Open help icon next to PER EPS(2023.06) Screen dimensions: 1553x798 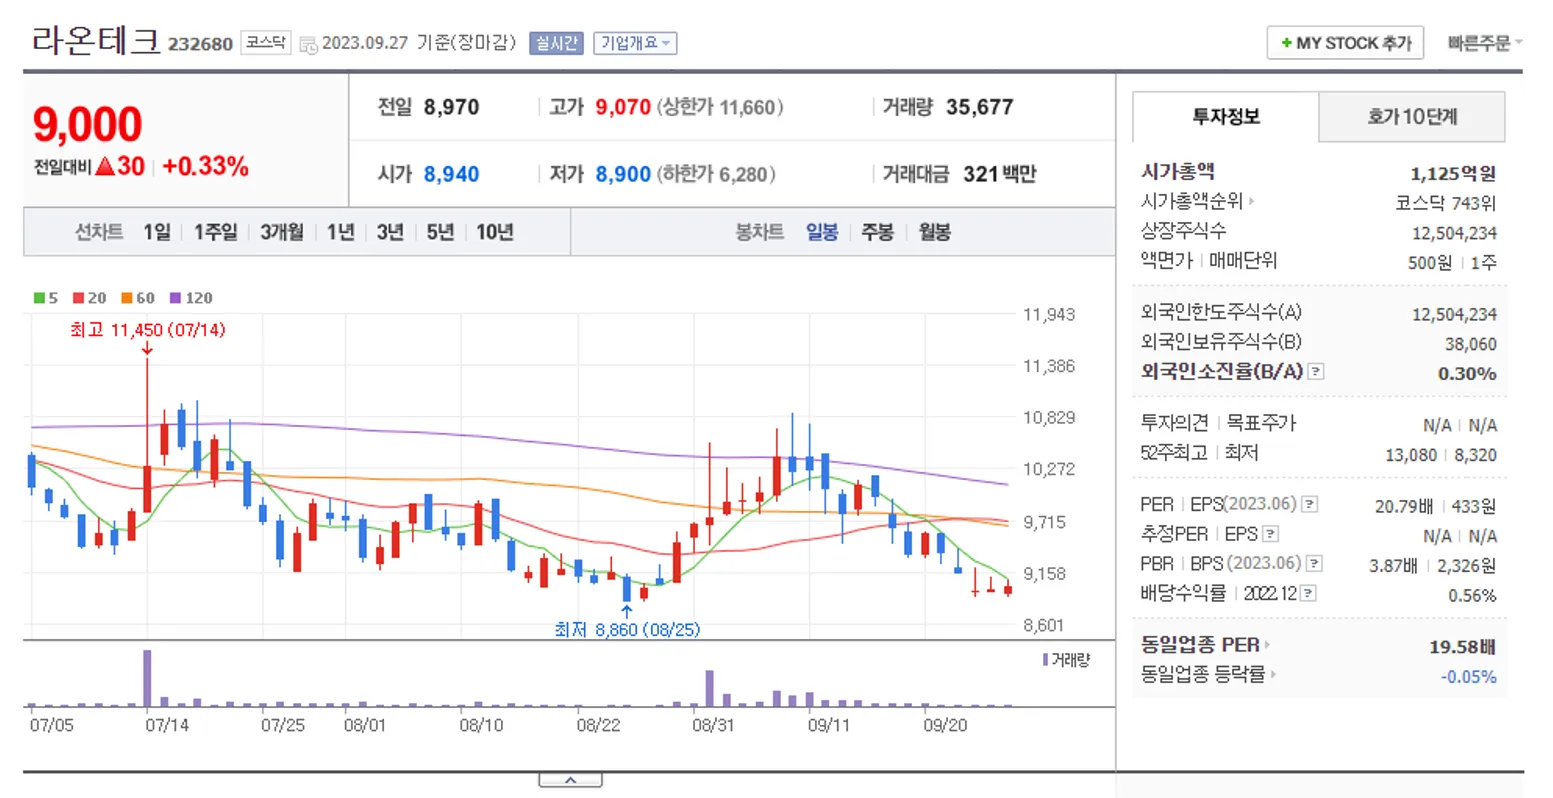click(1309, 505)
